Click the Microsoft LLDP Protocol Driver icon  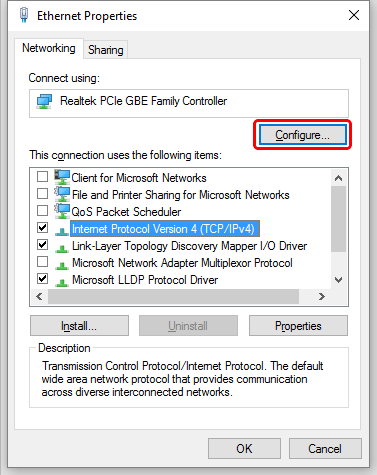[x=62, y=282]
